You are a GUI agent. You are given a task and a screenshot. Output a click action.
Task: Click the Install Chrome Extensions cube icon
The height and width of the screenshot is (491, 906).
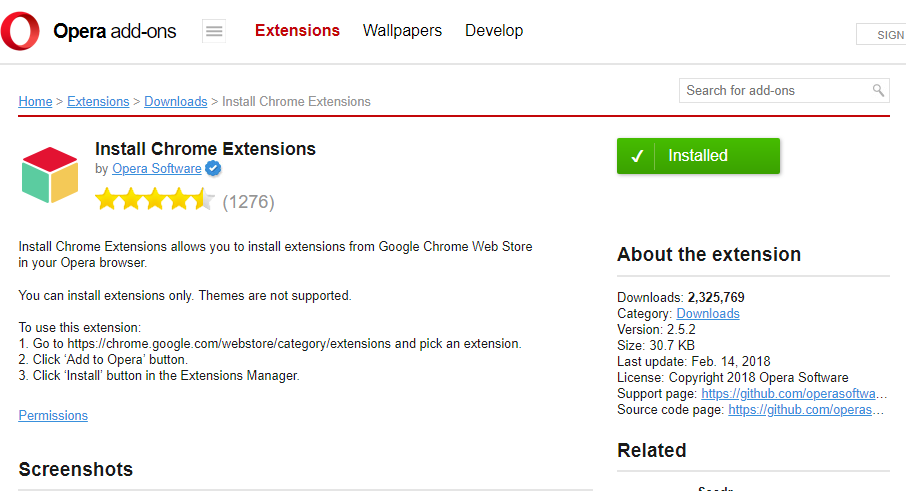coord(50,175)
